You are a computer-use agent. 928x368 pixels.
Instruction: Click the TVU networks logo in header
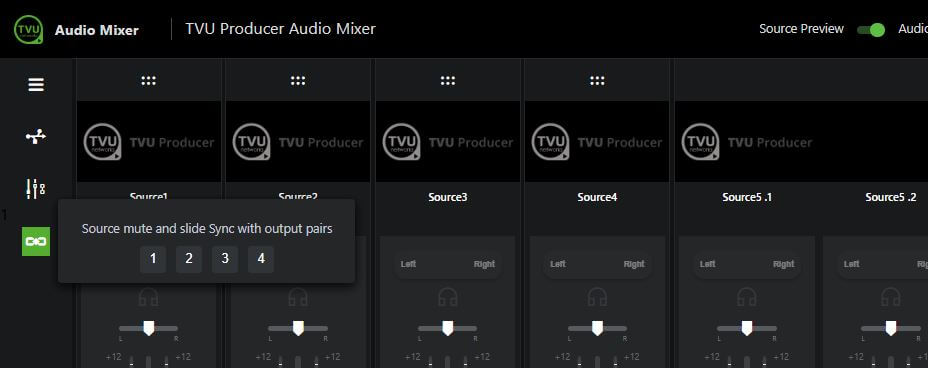(28, 29)
